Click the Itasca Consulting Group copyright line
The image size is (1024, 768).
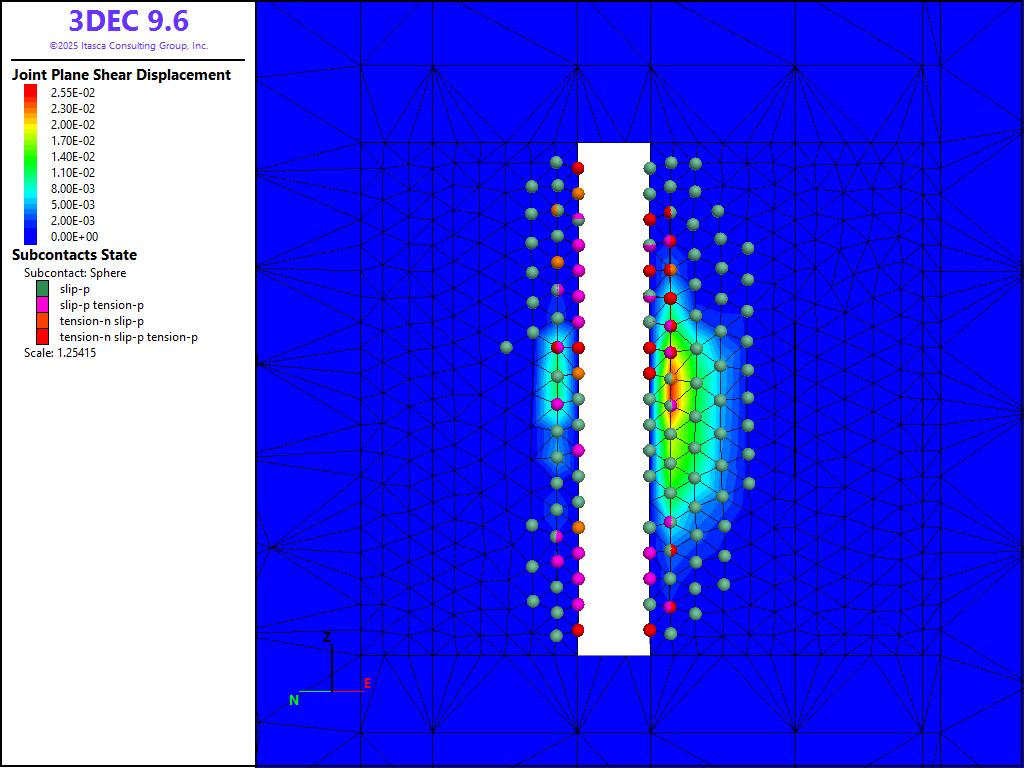(x=128, y=46)
